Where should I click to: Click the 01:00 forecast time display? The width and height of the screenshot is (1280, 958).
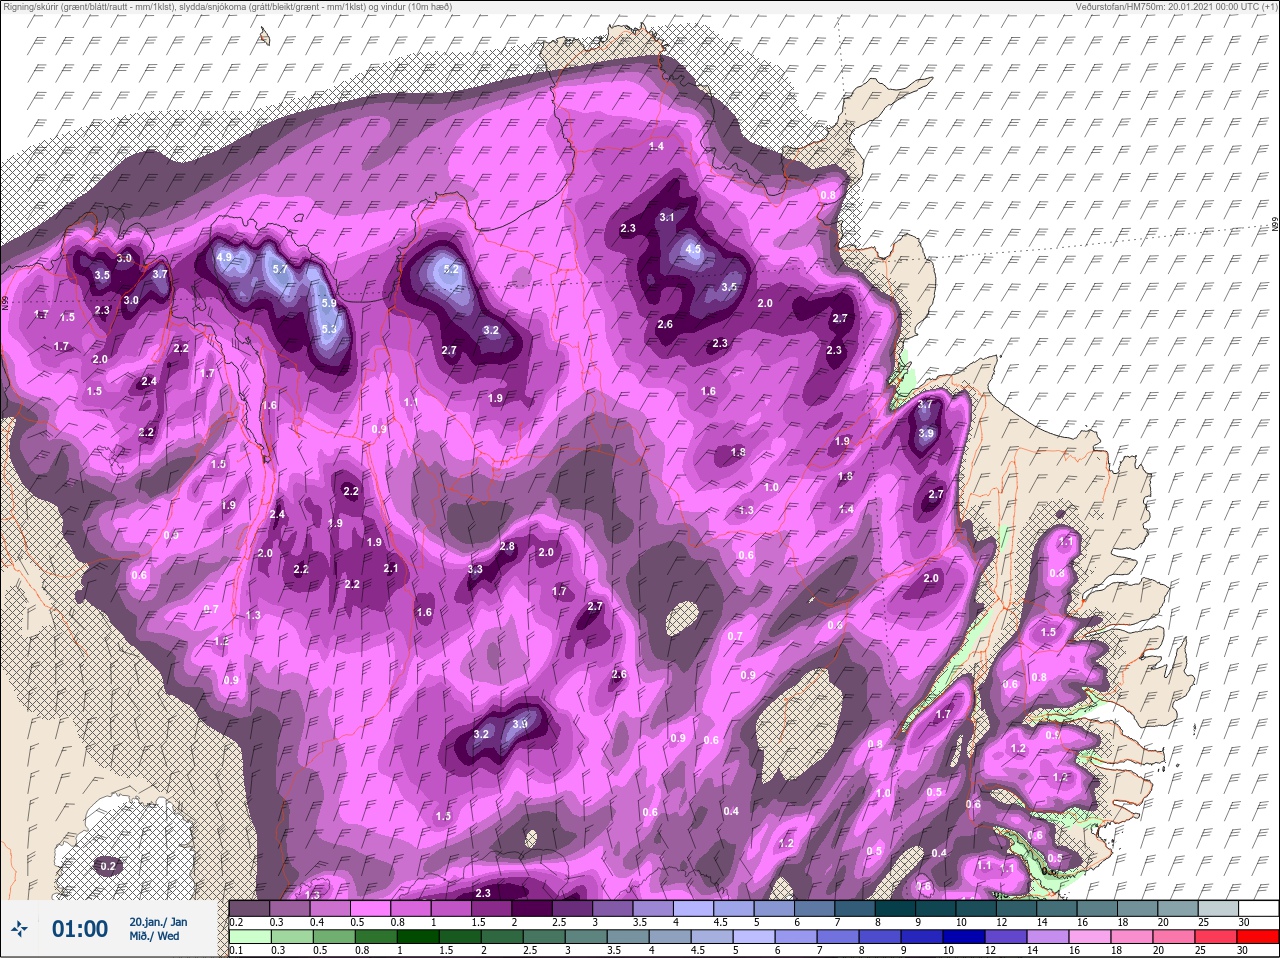pyautogui.click(x=80, y=929)
